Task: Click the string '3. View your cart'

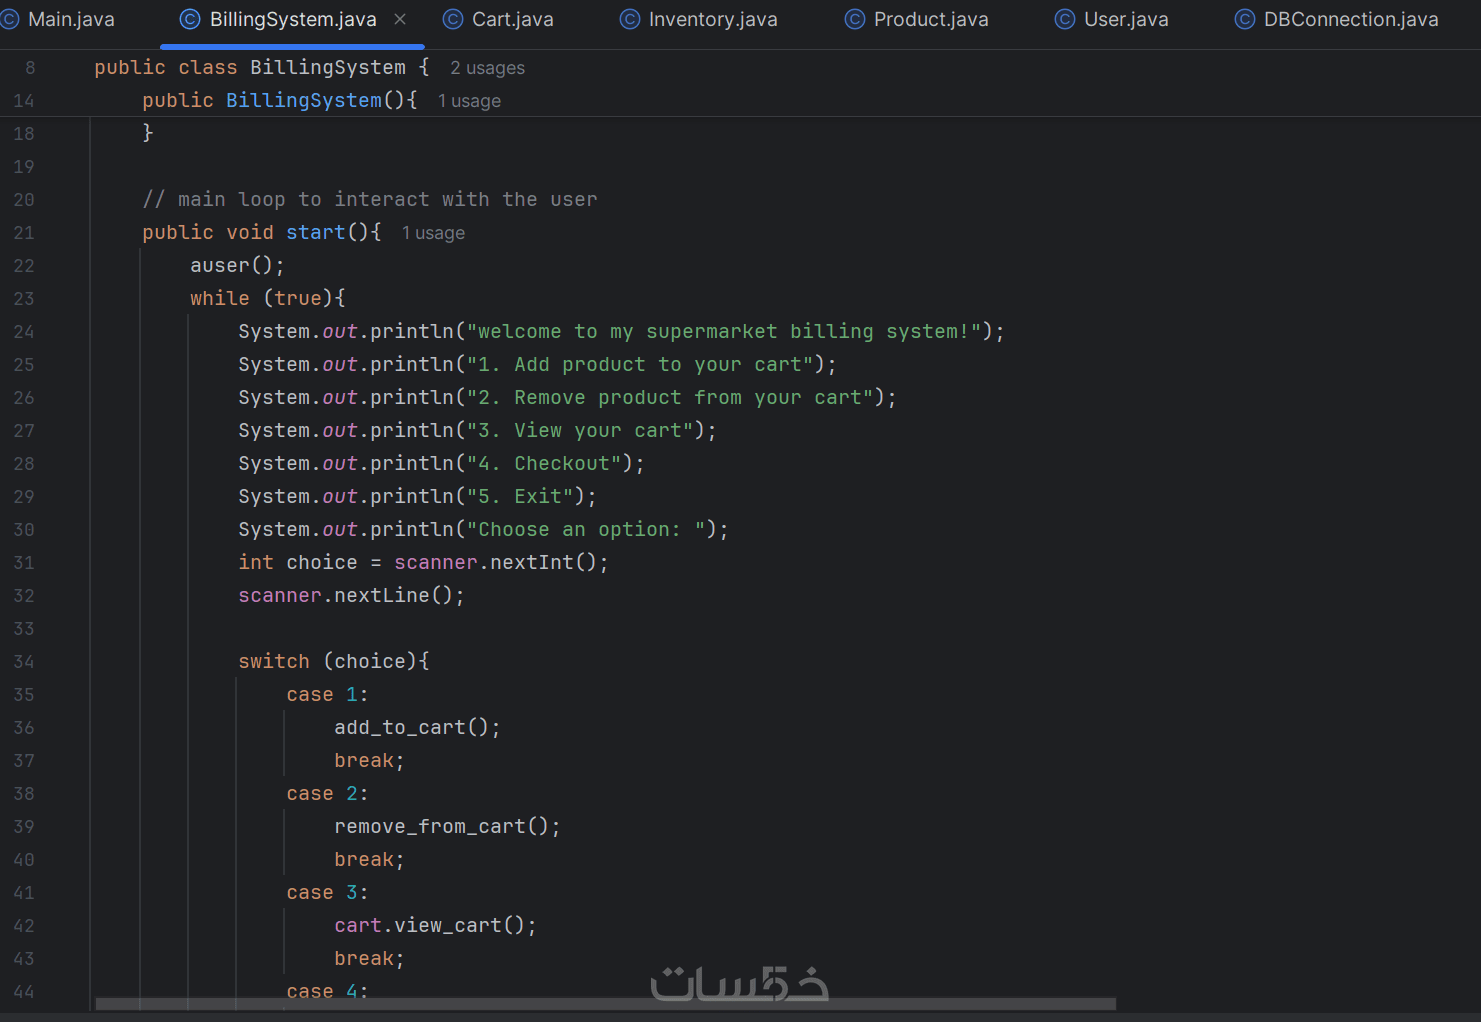Action: click(580, 431)
